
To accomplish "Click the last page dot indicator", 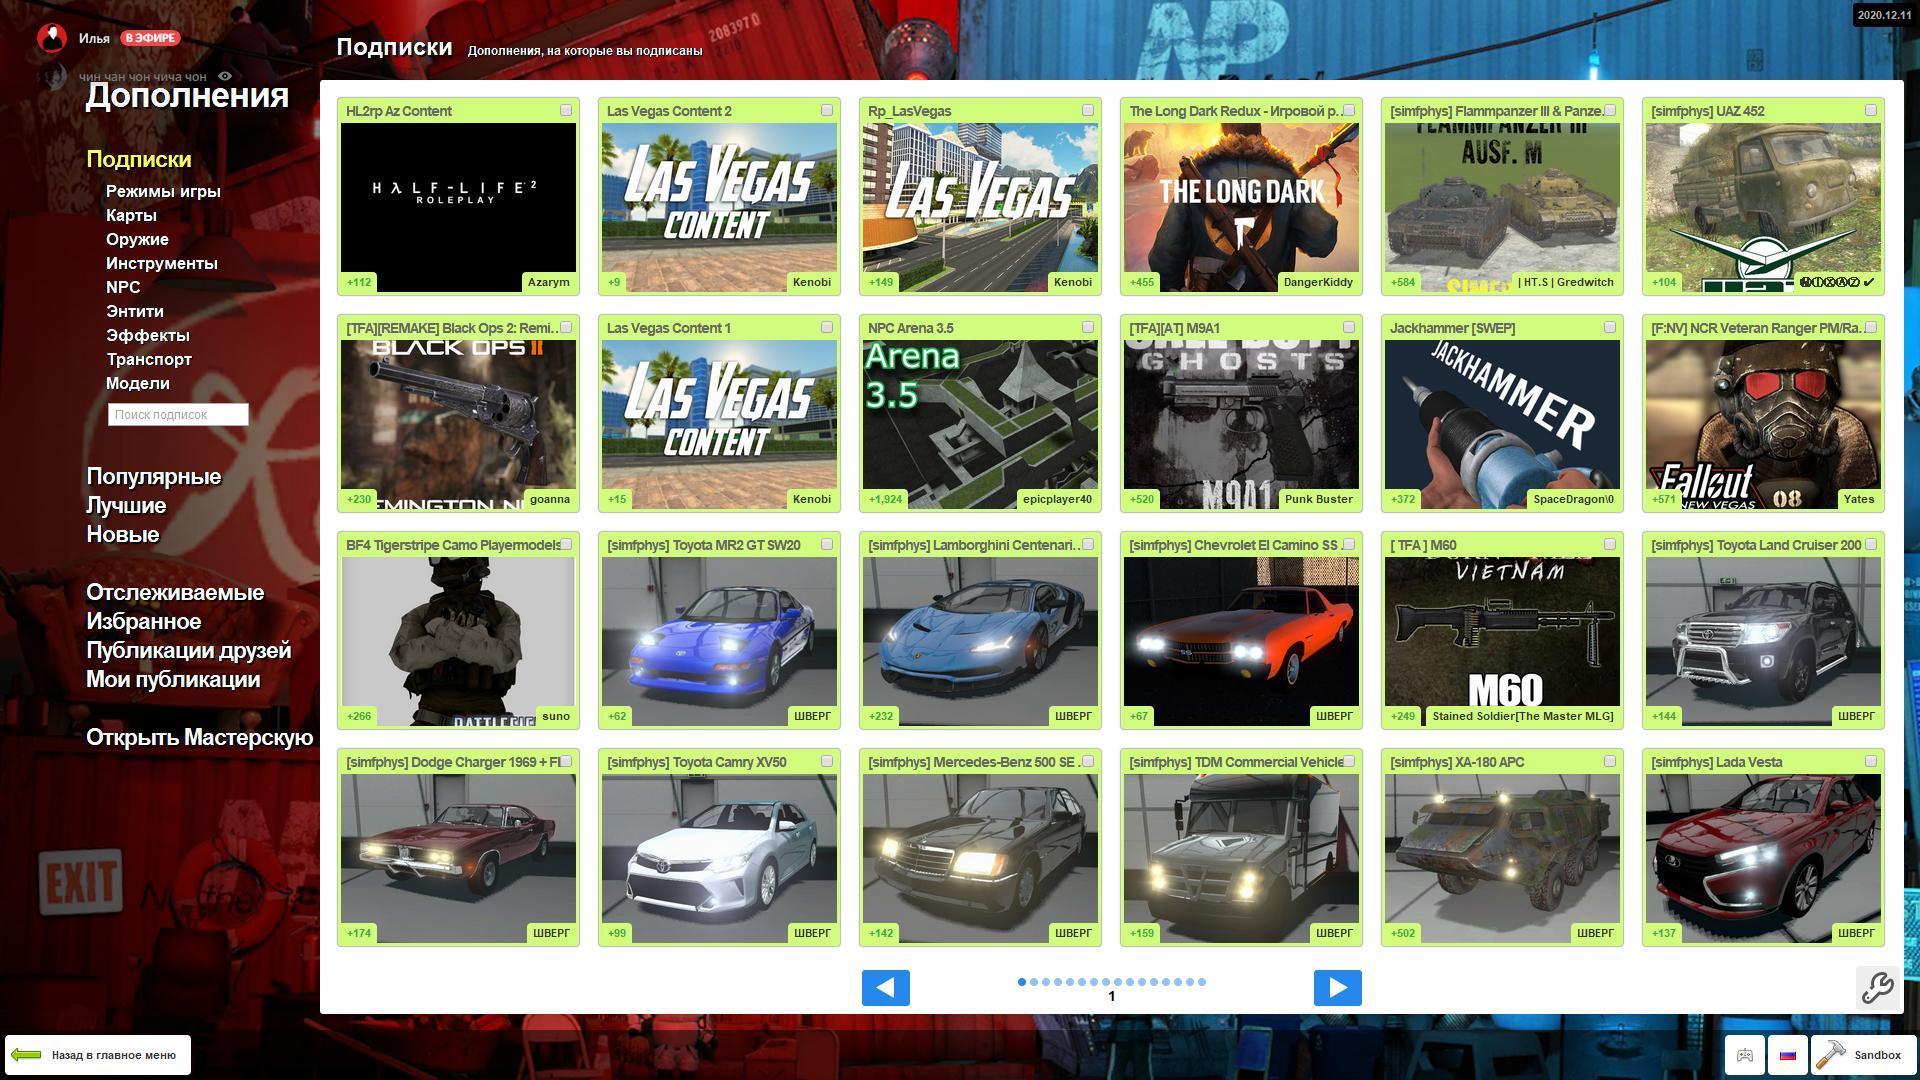I will click(1201, 982).
